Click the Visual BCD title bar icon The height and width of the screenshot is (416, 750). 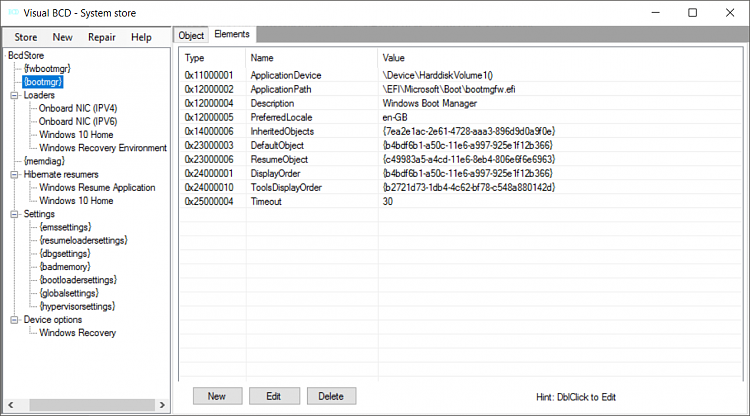pos(14,12)
